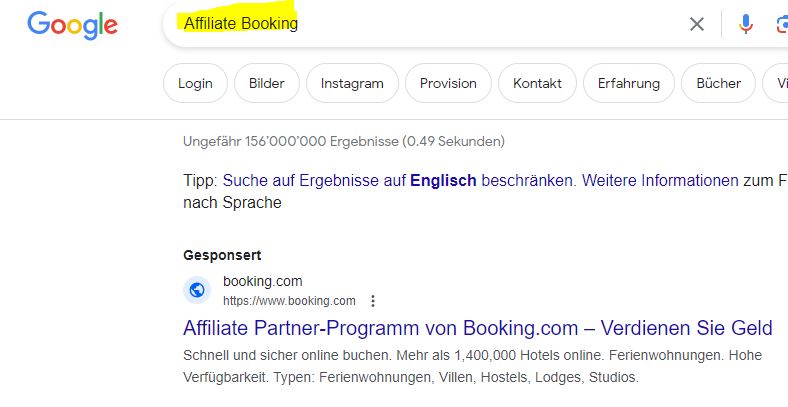Click the partially visible rightmost filter chip
Viewport: 788px width, 407px height.
tap(777, 83)
